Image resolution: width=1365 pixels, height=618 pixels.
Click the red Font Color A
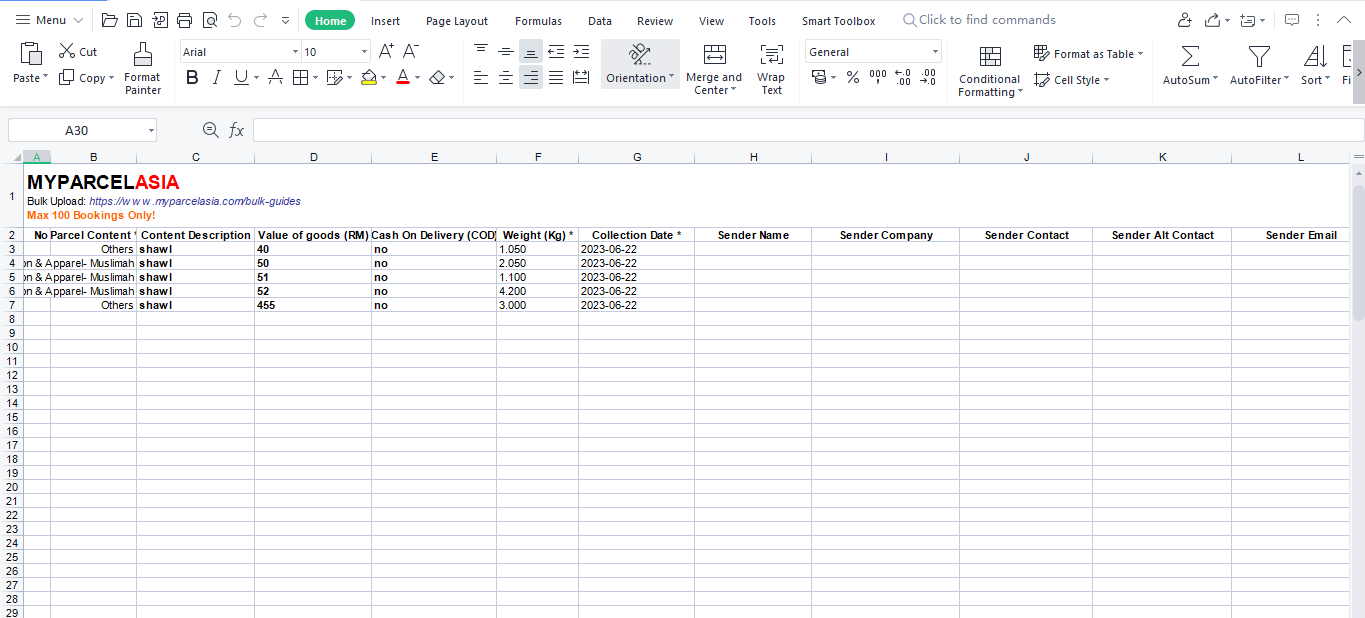[x=402, y=77]
